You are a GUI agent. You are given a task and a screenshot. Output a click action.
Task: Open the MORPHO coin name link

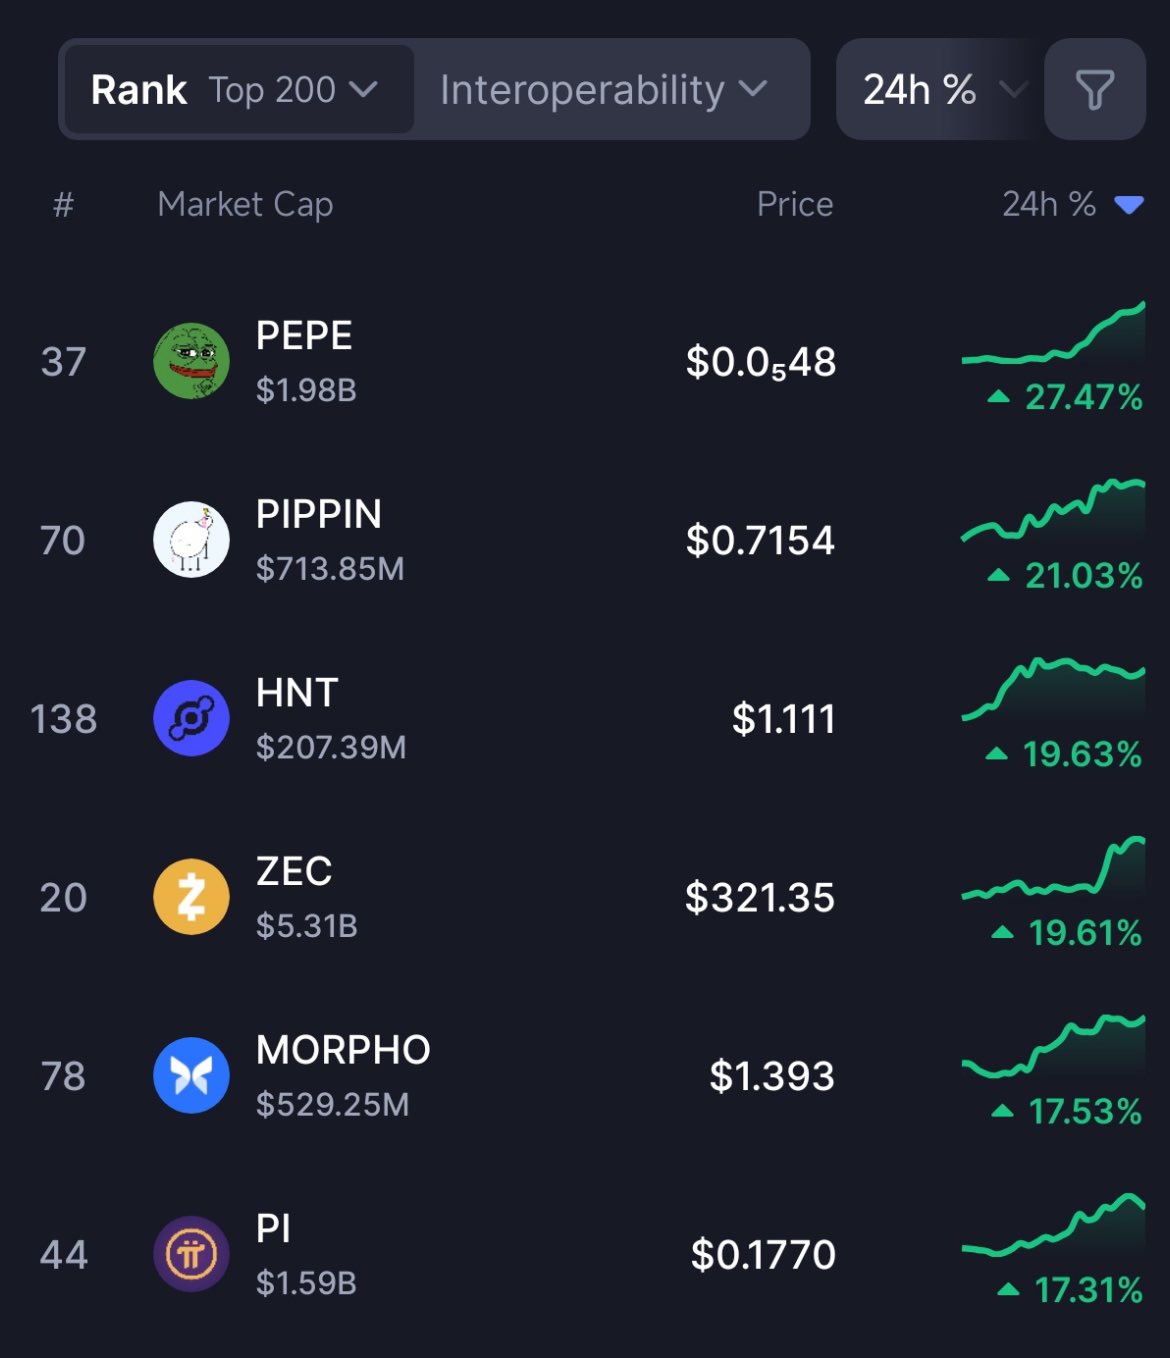point(343,1050)
